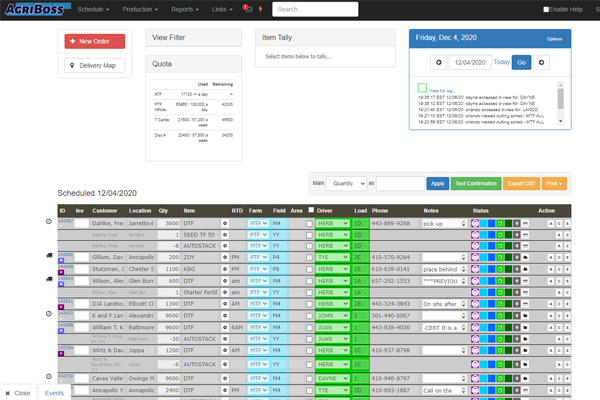The image size is (600, 400).
Task: Open Driver dropdown showing DAYNE
Action: (333, 379)
